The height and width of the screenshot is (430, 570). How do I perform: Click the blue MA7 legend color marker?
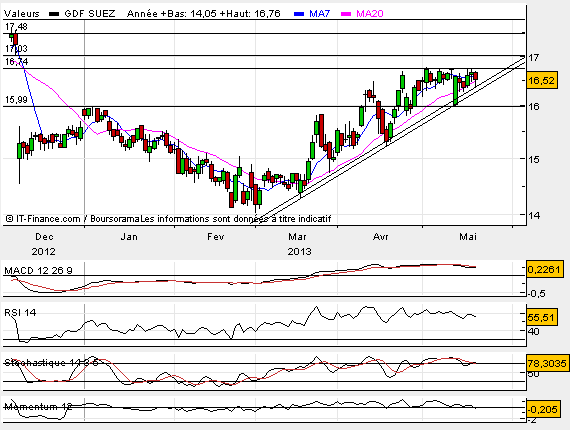(299, 14)
